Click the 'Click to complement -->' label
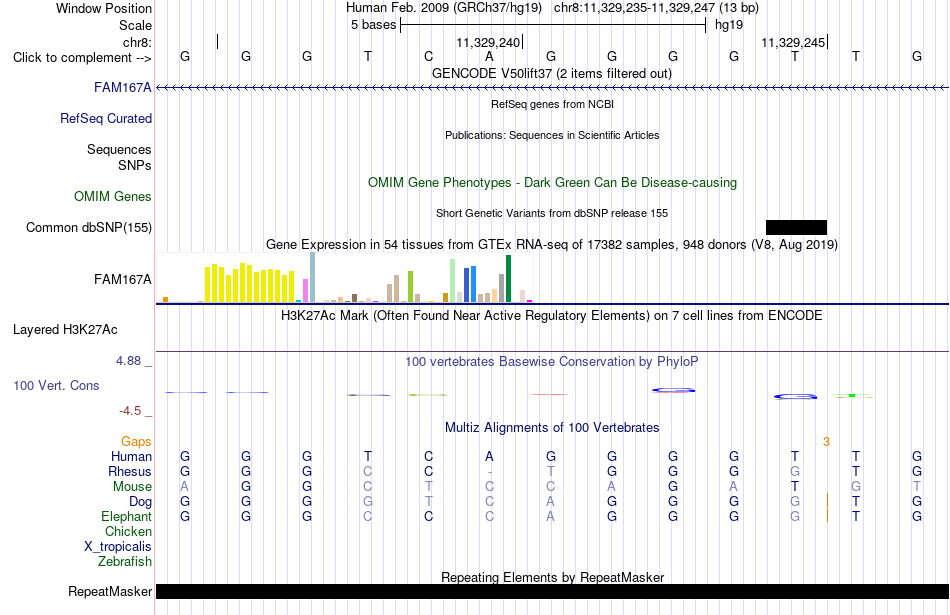This screenshot has width=950, height=615. click(x=82, y=58)
